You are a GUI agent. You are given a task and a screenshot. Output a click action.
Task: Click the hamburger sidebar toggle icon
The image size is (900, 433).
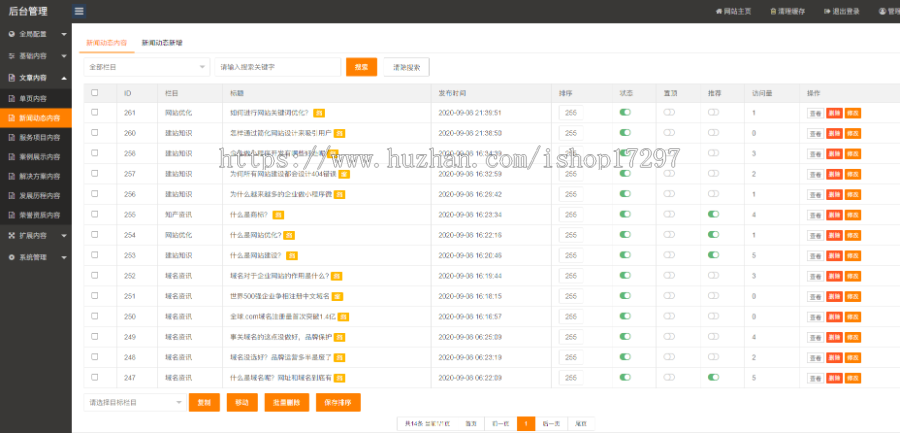pos(79,11)
